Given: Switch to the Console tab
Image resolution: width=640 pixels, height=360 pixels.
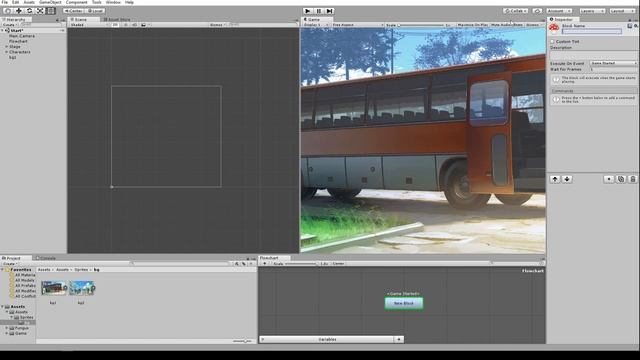Looking at the screenshot, I should click(x=46, y=258).
